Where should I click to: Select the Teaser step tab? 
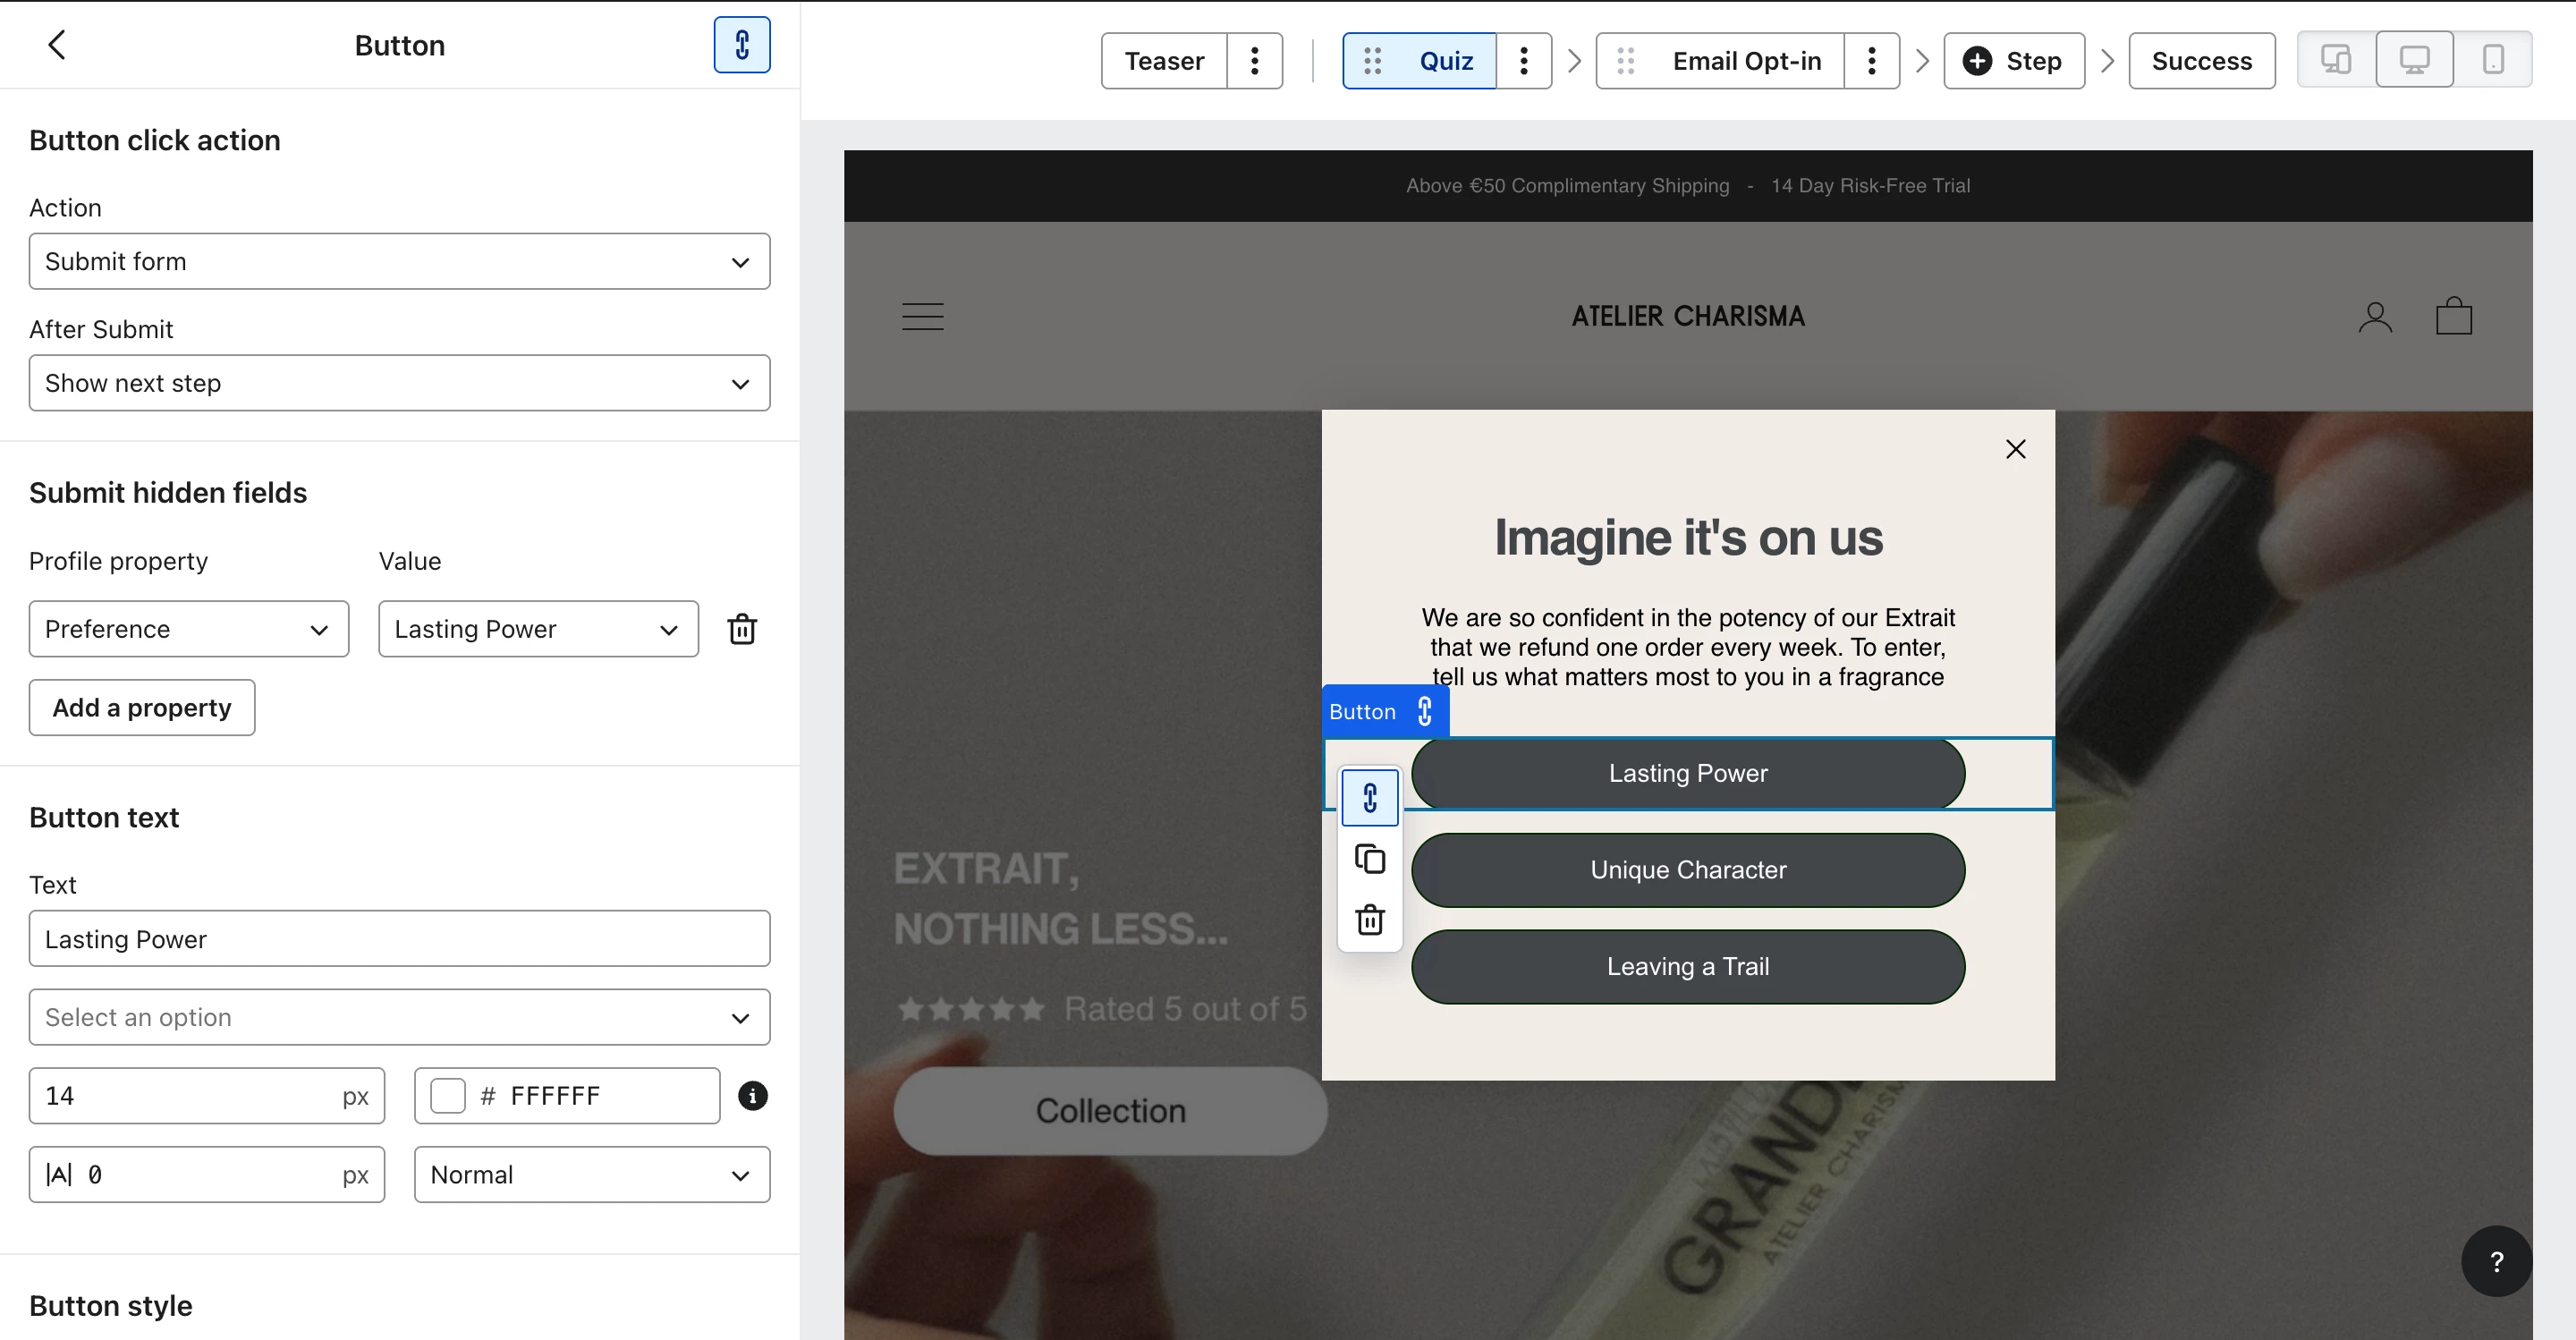pyautogui.click(x=1164, y=61)
